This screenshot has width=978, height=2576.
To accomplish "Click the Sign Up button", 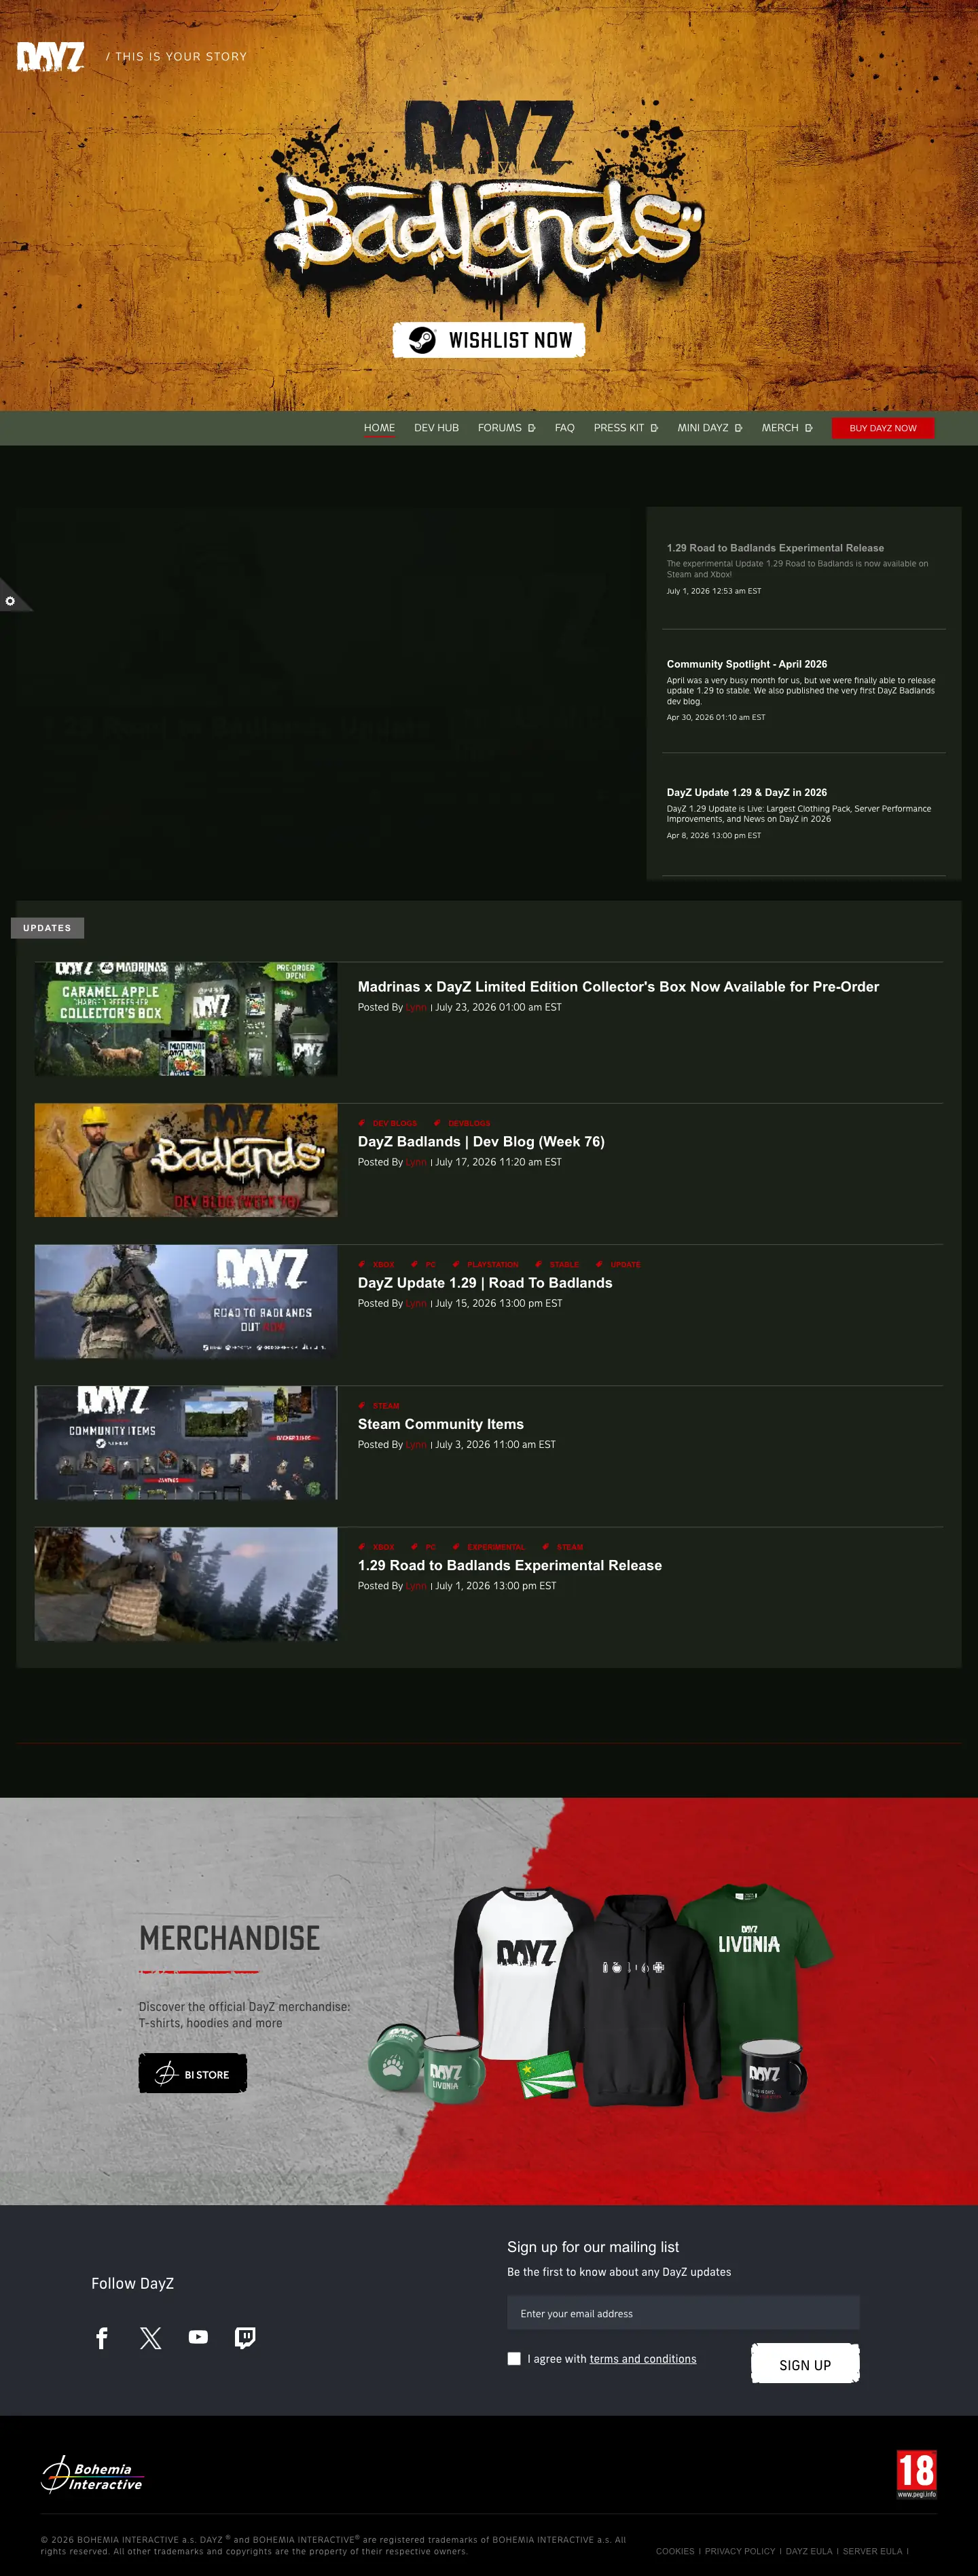I will (x=805, y=2364).
